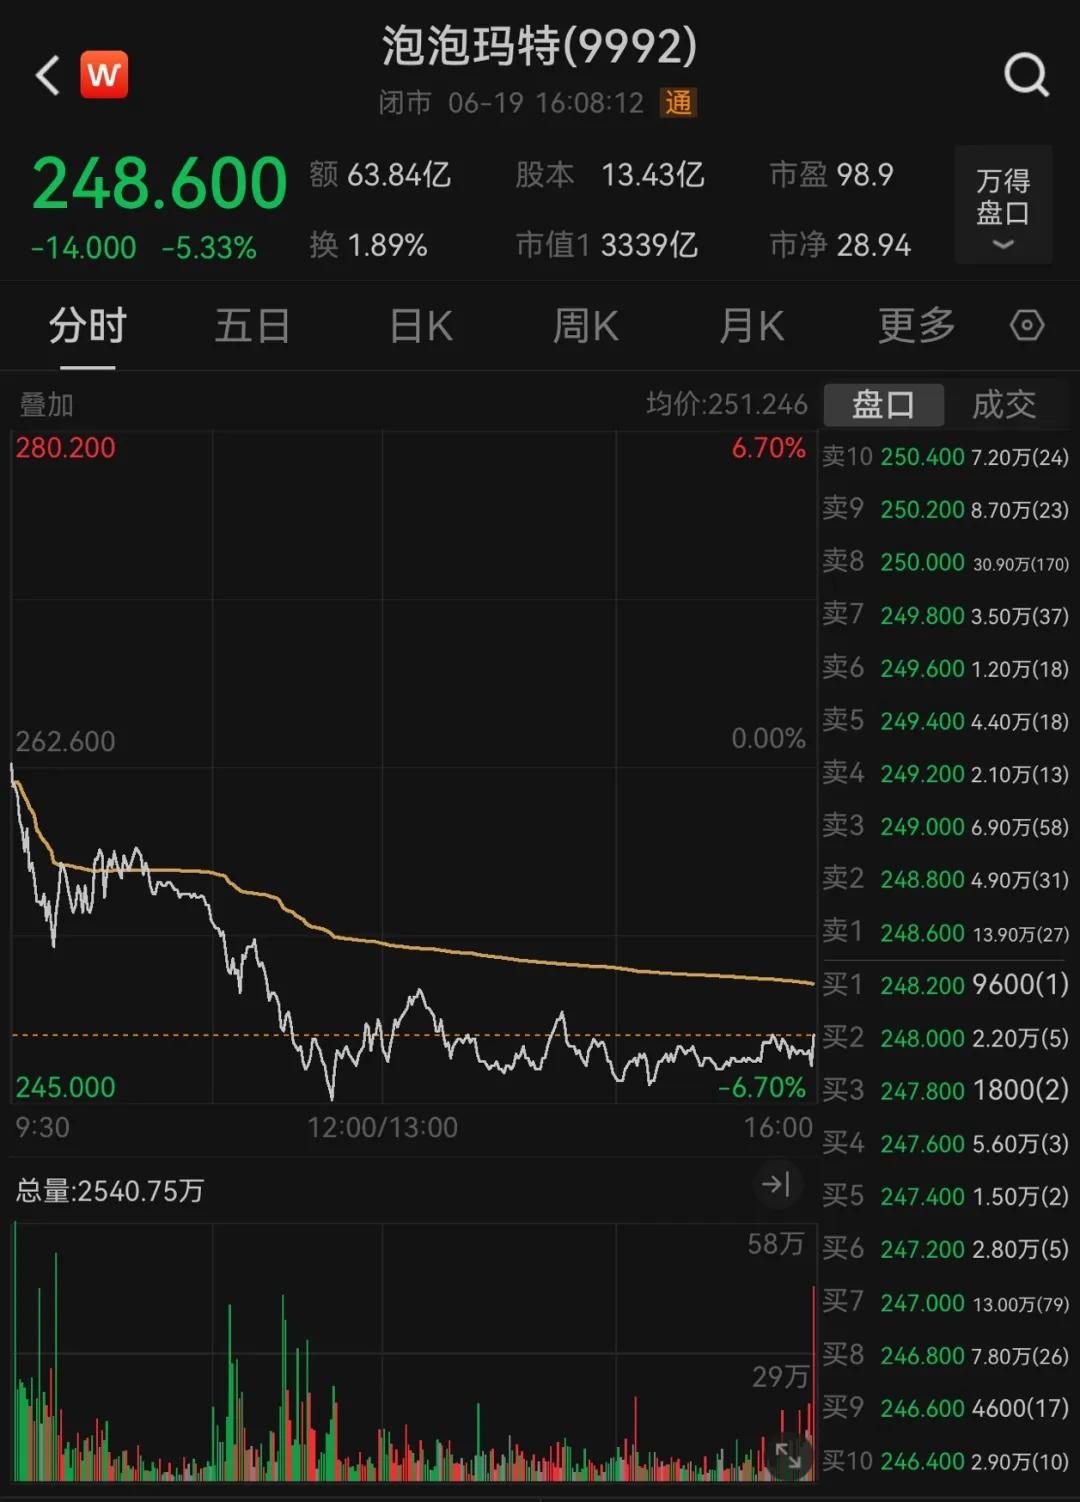Select 买10 row at 246.400
Image resolution: width=1080 pixels, height=1502 pixels.
pos(945,1461)
